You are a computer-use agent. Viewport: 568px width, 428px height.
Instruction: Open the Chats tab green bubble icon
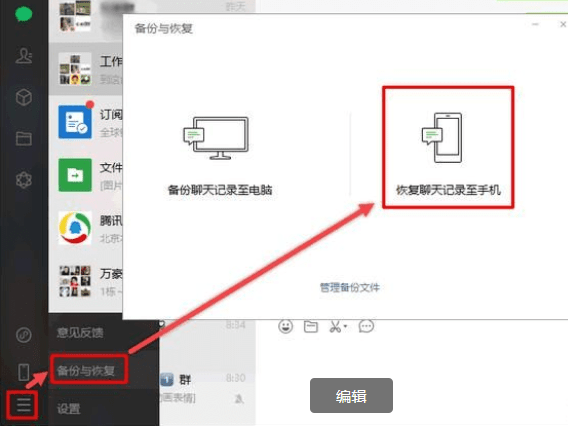pos(24,14)
